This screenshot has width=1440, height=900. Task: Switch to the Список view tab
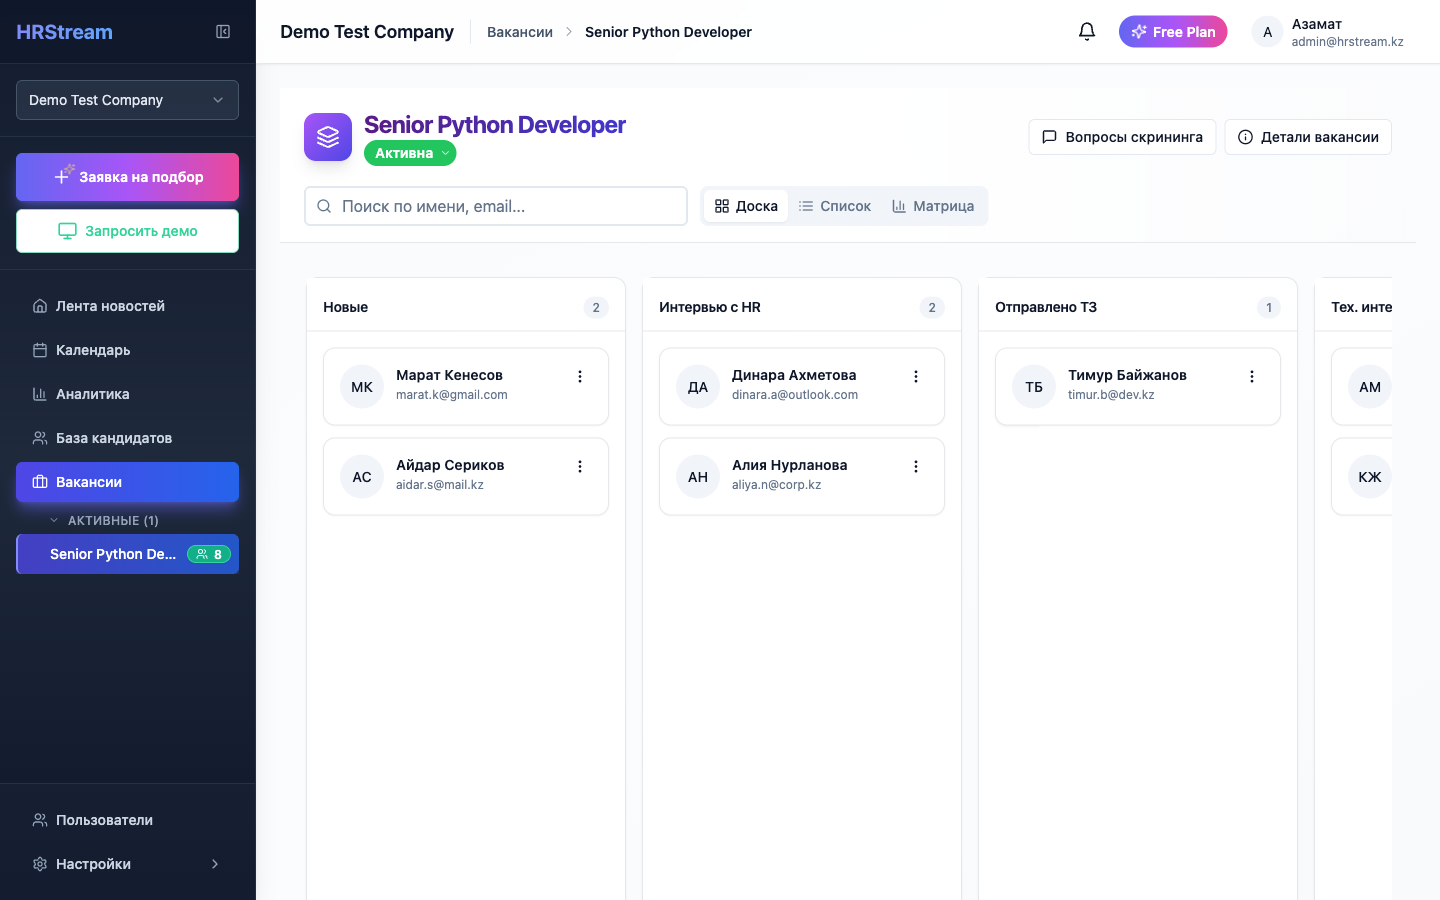[836, 205]
